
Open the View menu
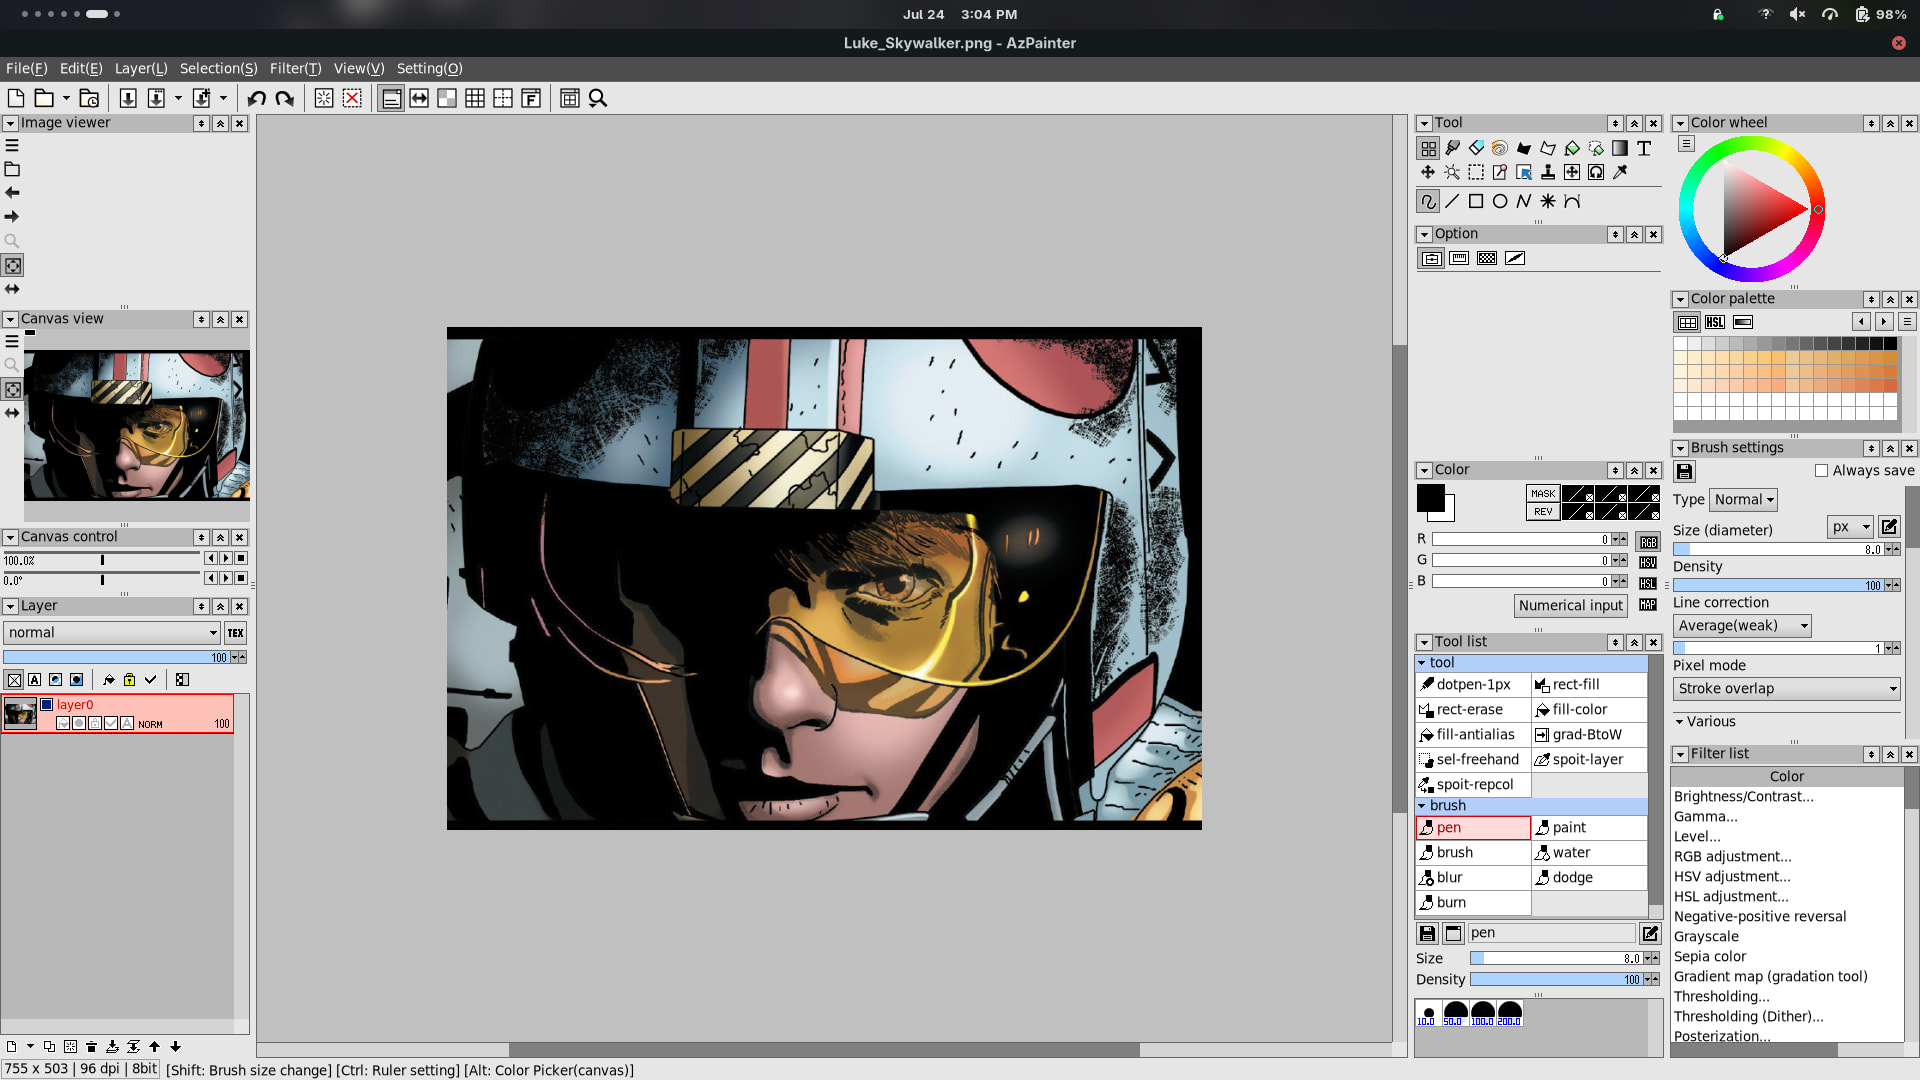359,68
